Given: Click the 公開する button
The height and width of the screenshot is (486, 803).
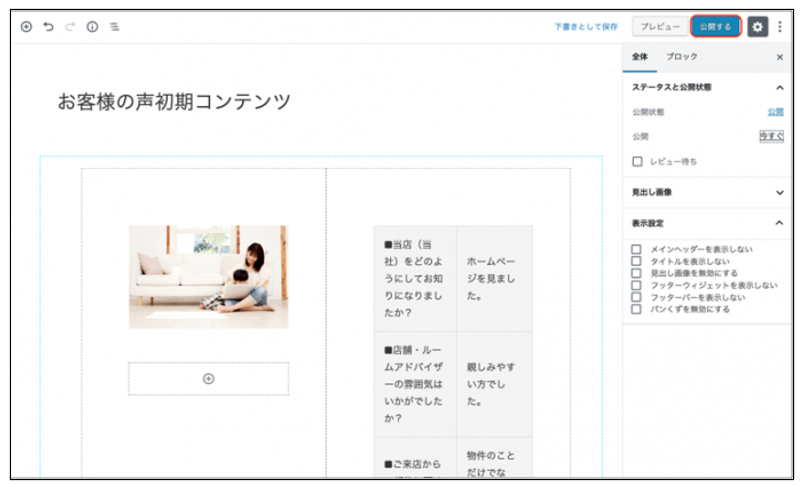Looking at the screenshot, I should tap(715, 27).
